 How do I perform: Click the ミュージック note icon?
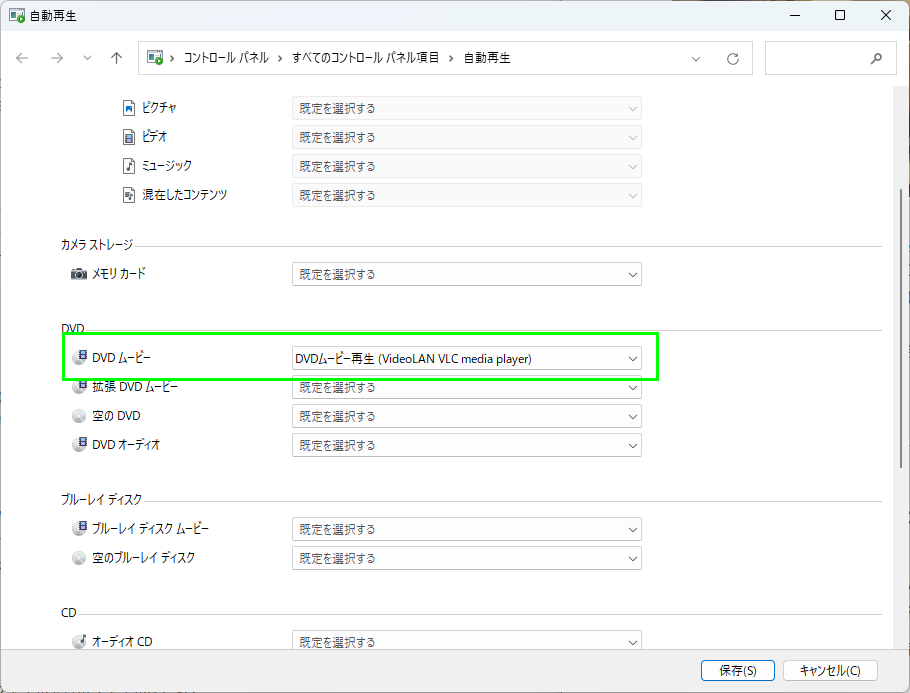pyautogui.click(x=129, y=166)
